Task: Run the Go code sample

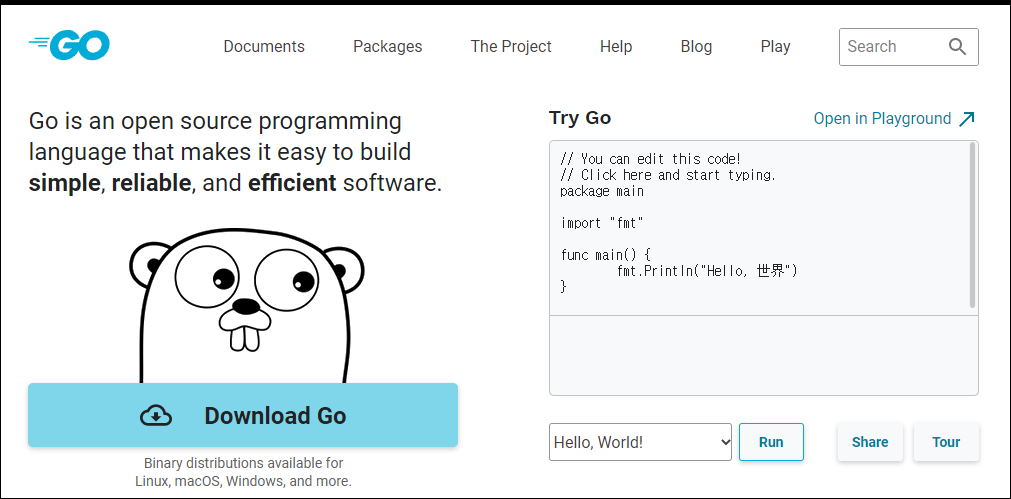Action: (771, 442)
